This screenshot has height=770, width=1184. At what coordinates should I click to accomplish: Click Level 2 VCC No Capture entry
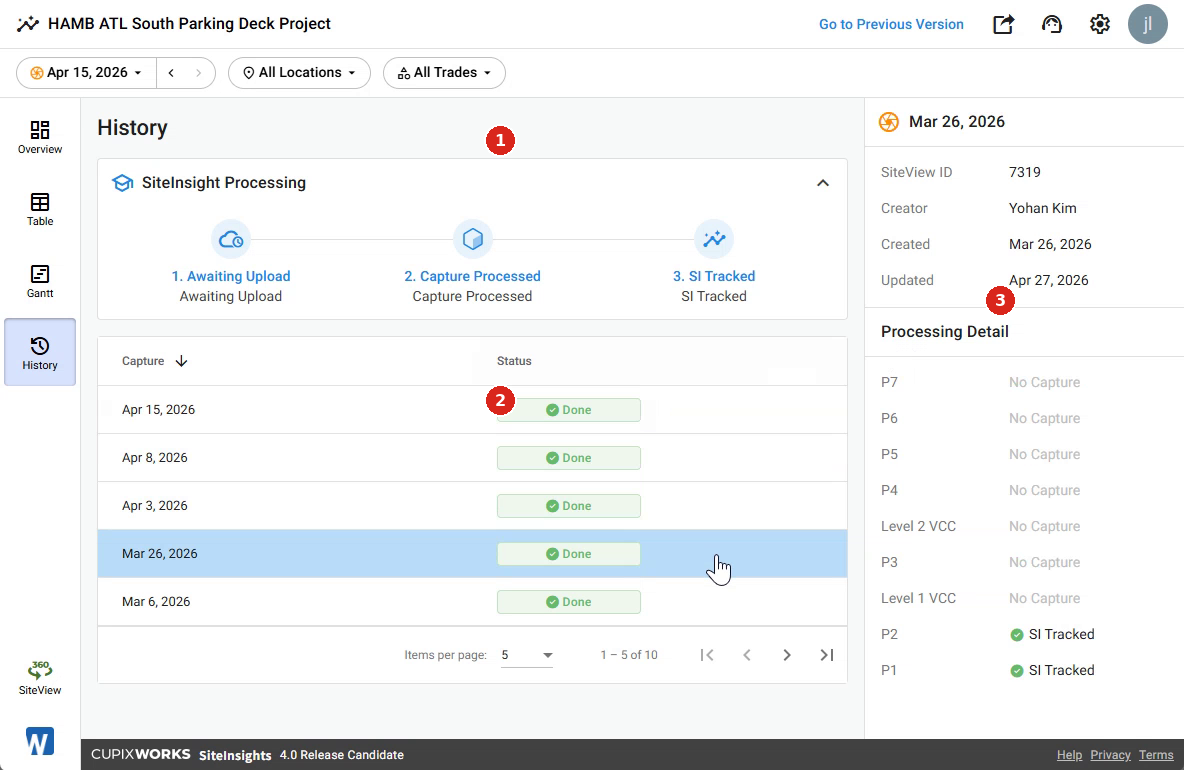click(x=1044, y=526)
